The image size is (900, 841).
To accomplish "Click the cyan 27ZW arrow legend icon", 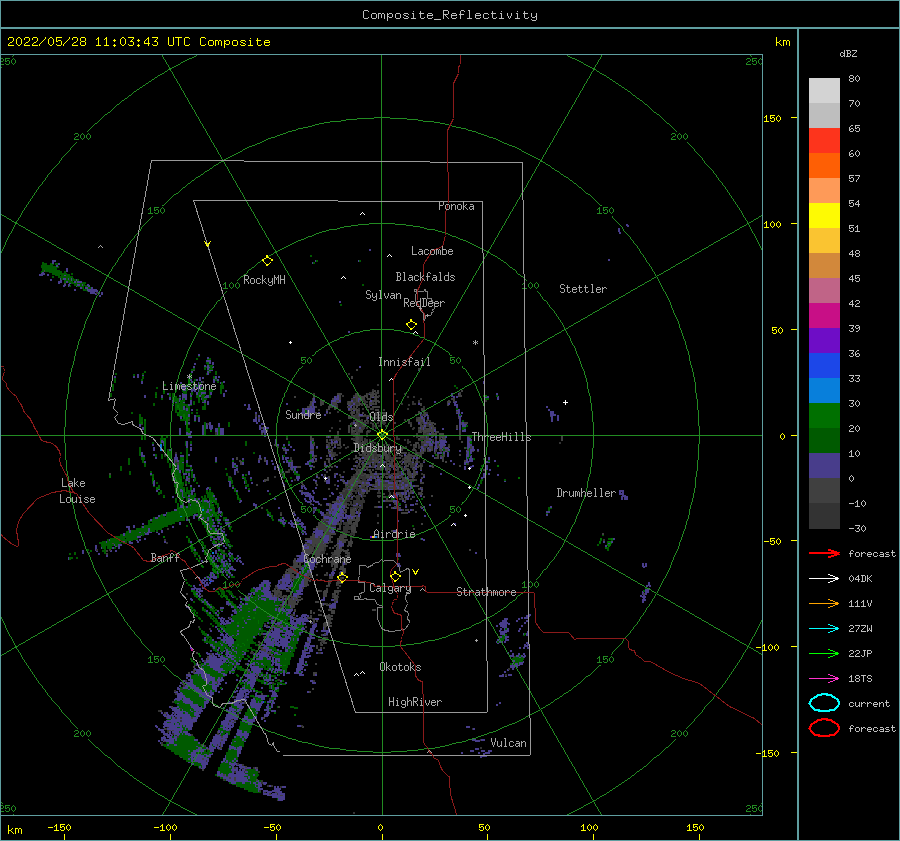I will pos(824,629).
